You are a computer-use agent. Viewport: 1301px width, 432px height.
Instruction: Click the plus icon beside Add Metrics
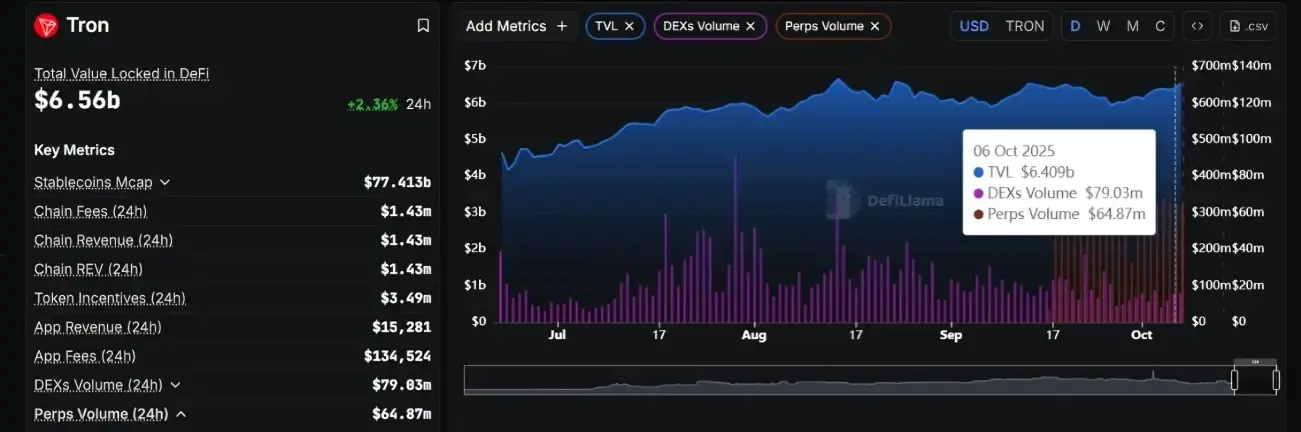562,26
